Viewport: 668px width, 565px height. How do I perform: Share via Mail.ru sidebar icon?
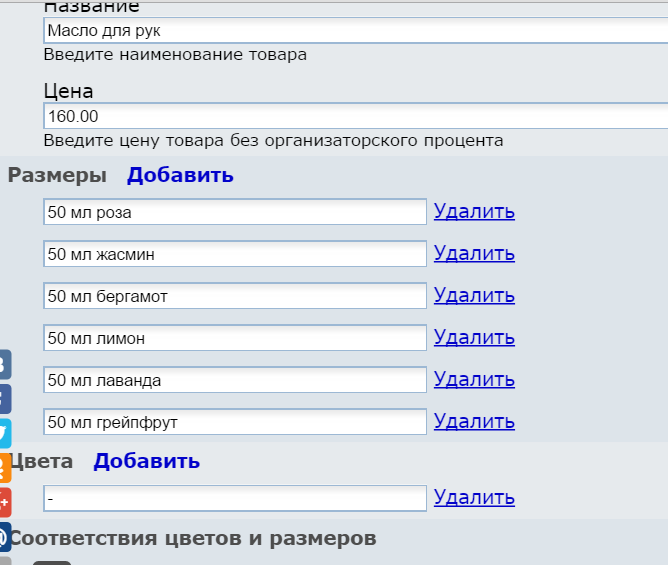tap(5, 537)
